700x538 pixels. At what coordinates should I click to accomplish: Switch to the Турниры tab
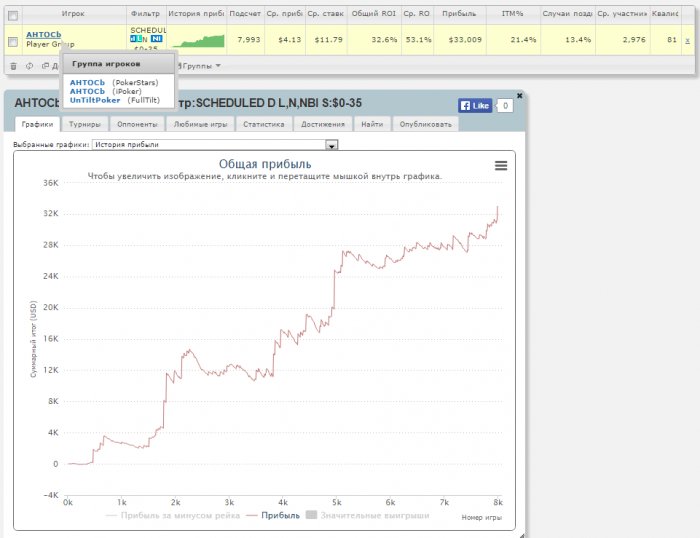tap(84, 125)
